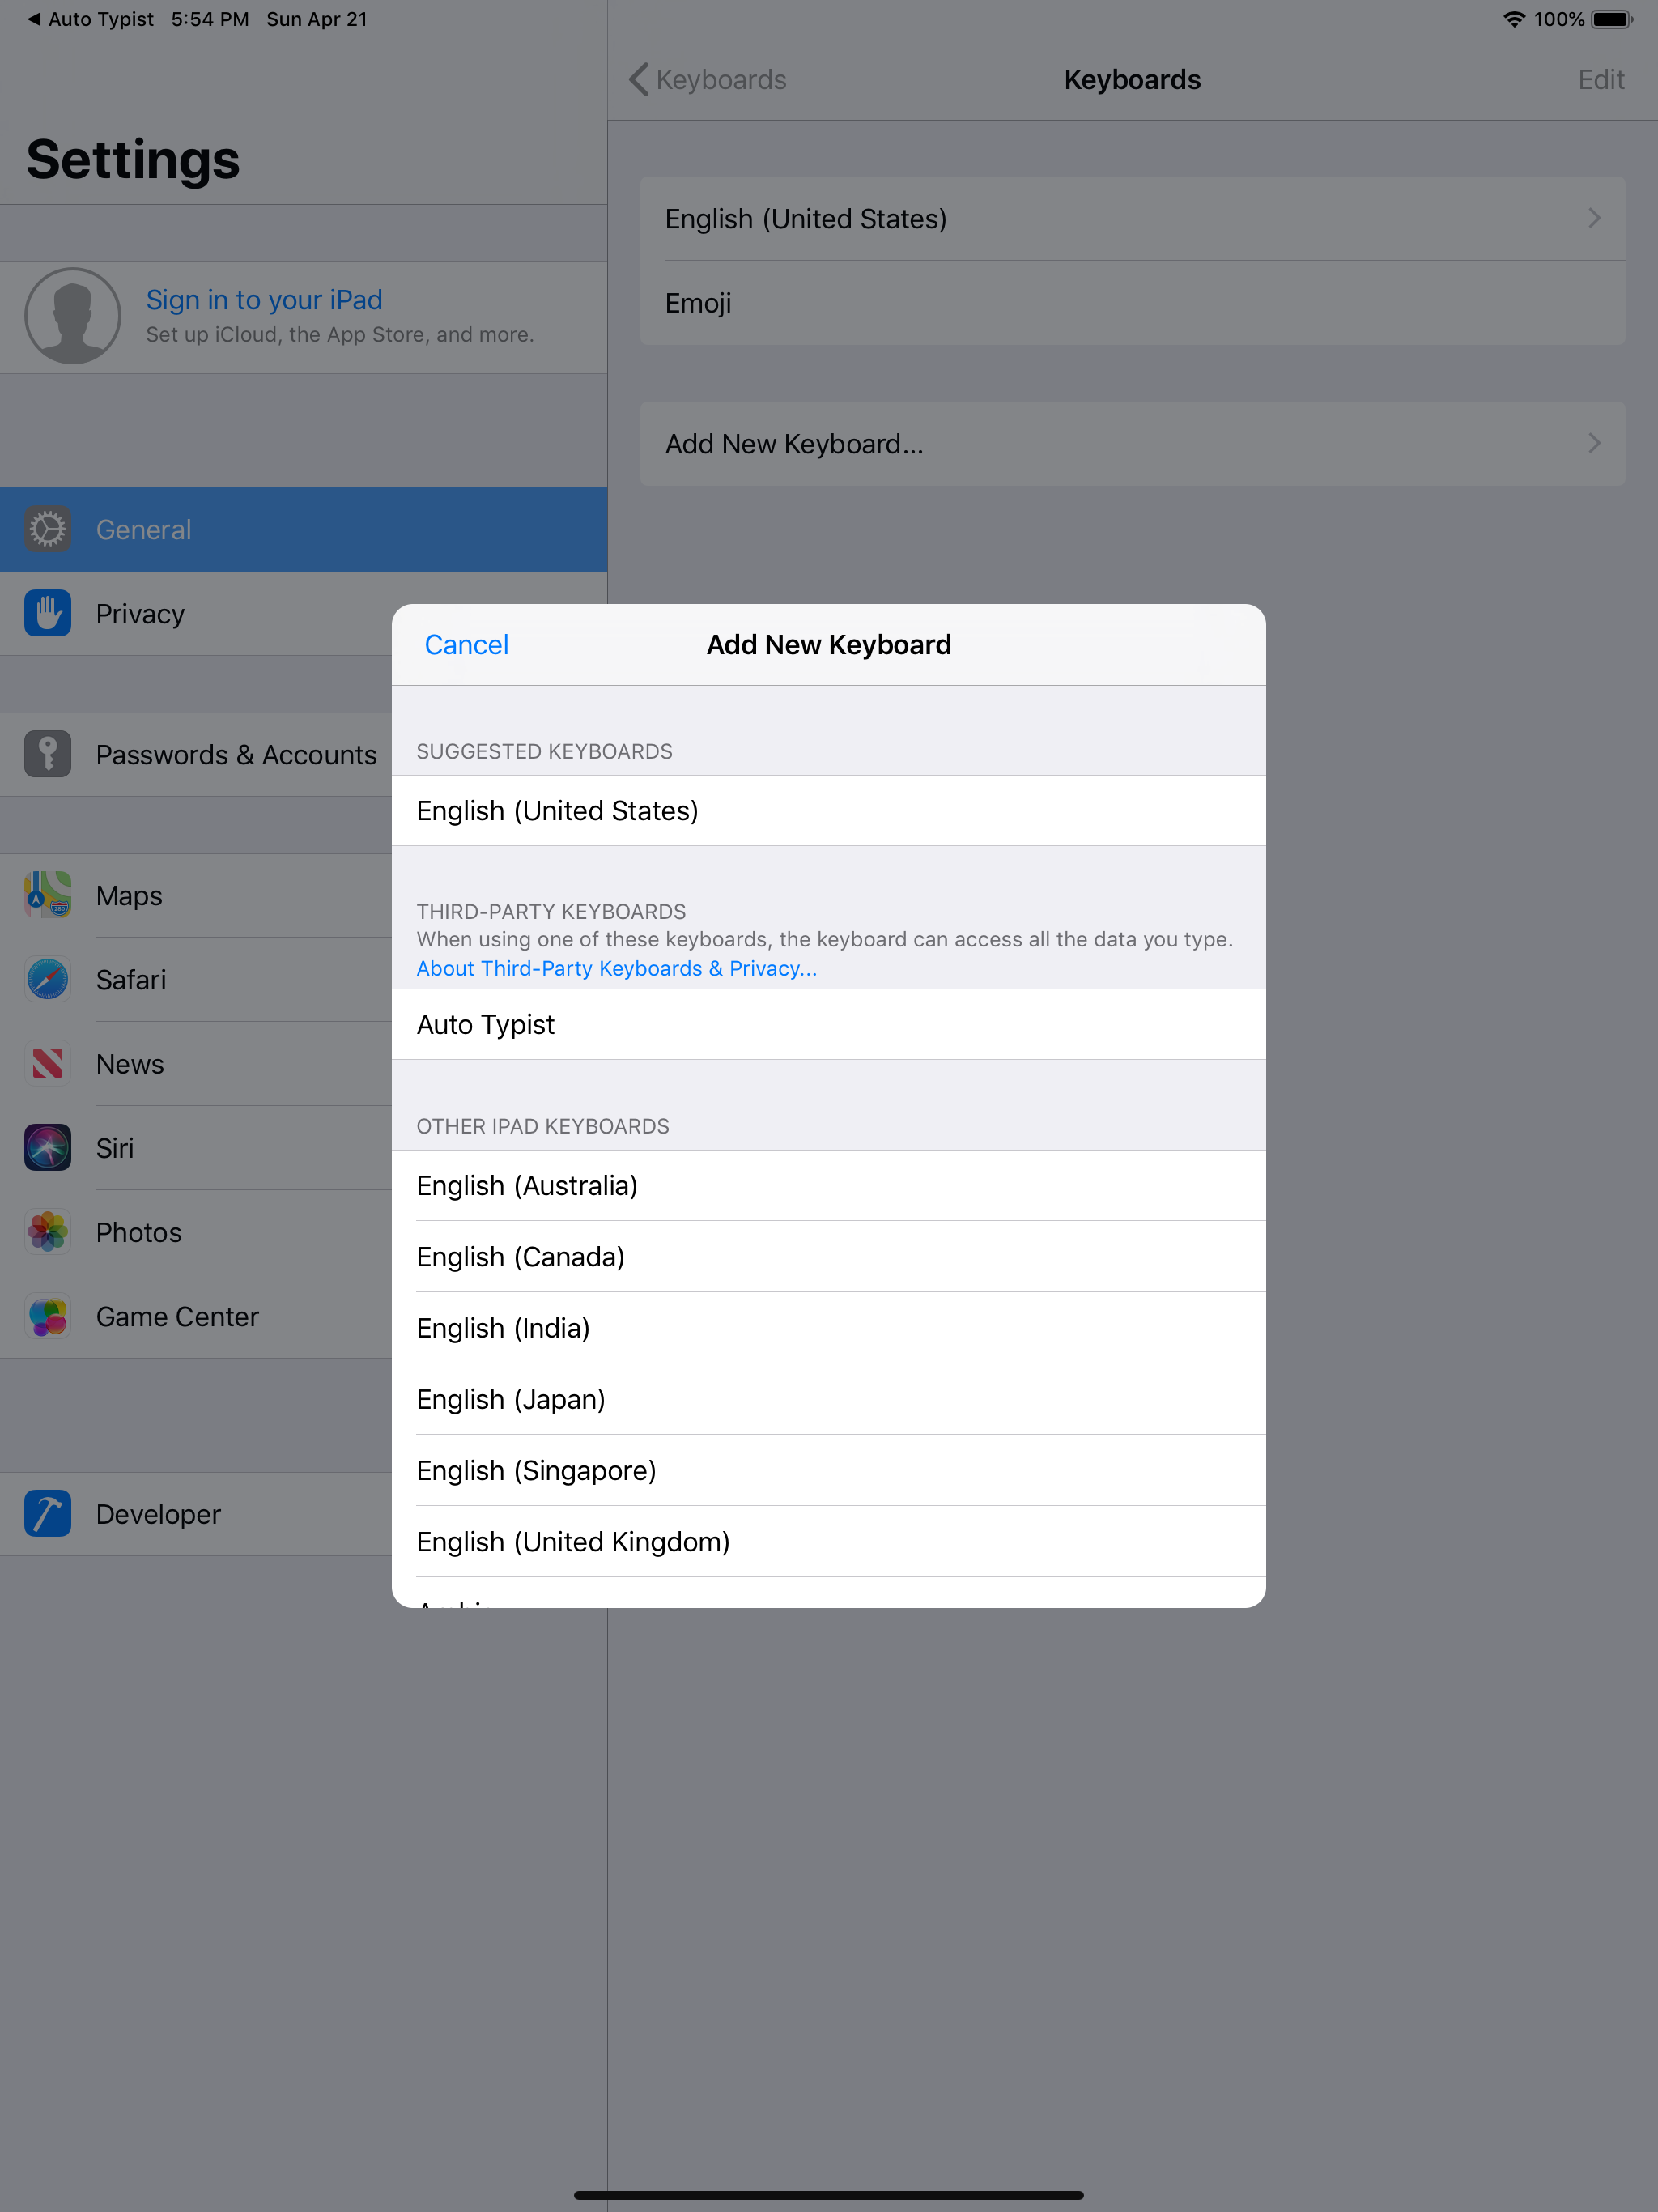Cancel adding a new keyboard
Viewport: 1658px width, 2212px height.
coord(466,645)
